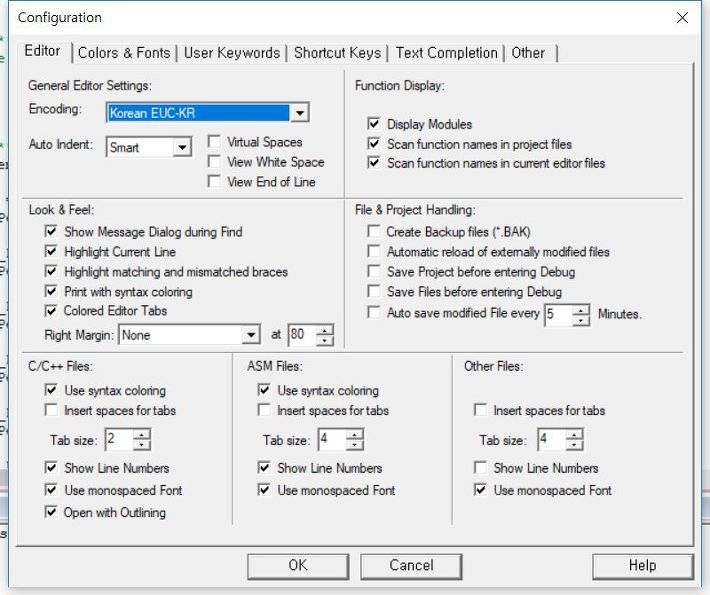Click the auto save minutes field

point(558,315)
